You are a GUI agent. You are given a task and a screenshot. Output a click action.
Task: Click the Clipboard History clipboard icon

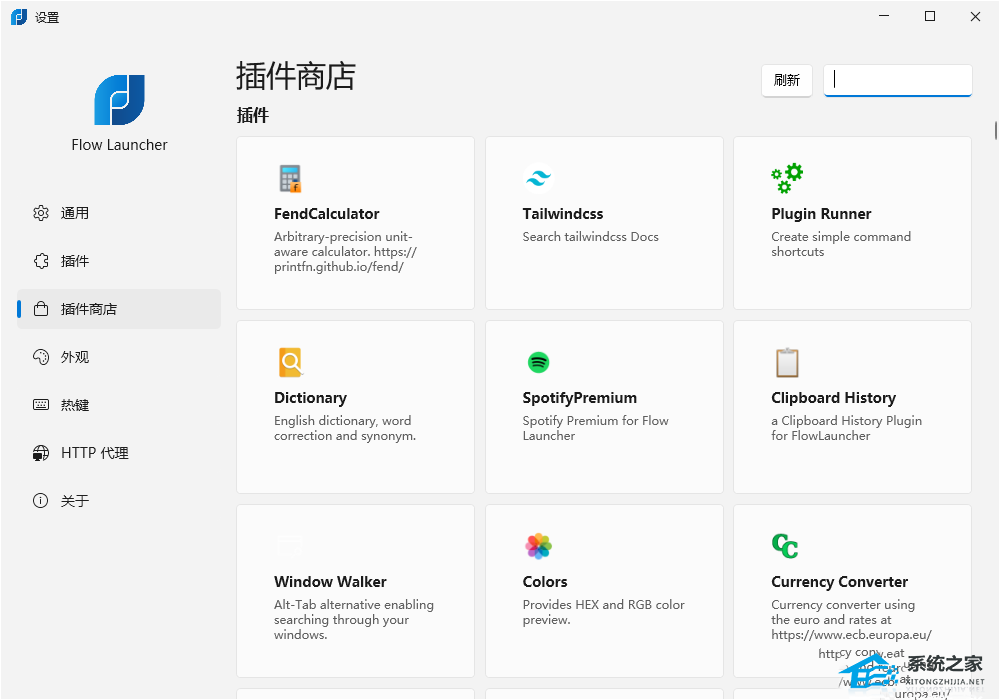point(787,362)
